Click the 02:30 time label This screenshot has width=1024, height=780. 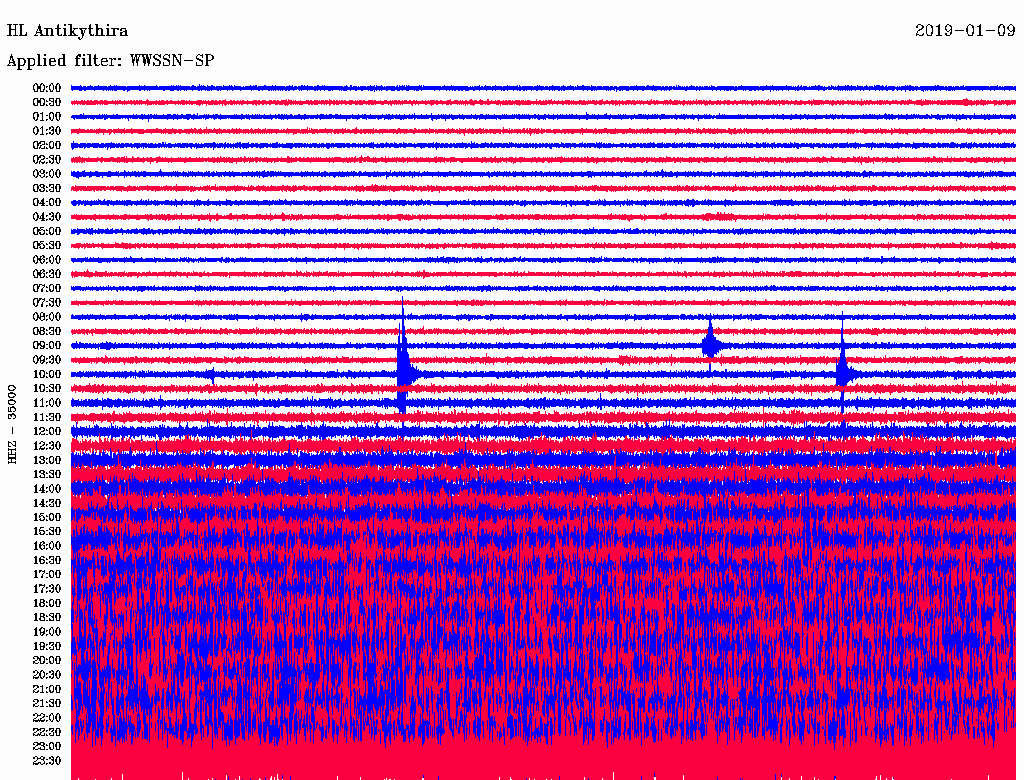pyautogui.click(x=47, y=159)
